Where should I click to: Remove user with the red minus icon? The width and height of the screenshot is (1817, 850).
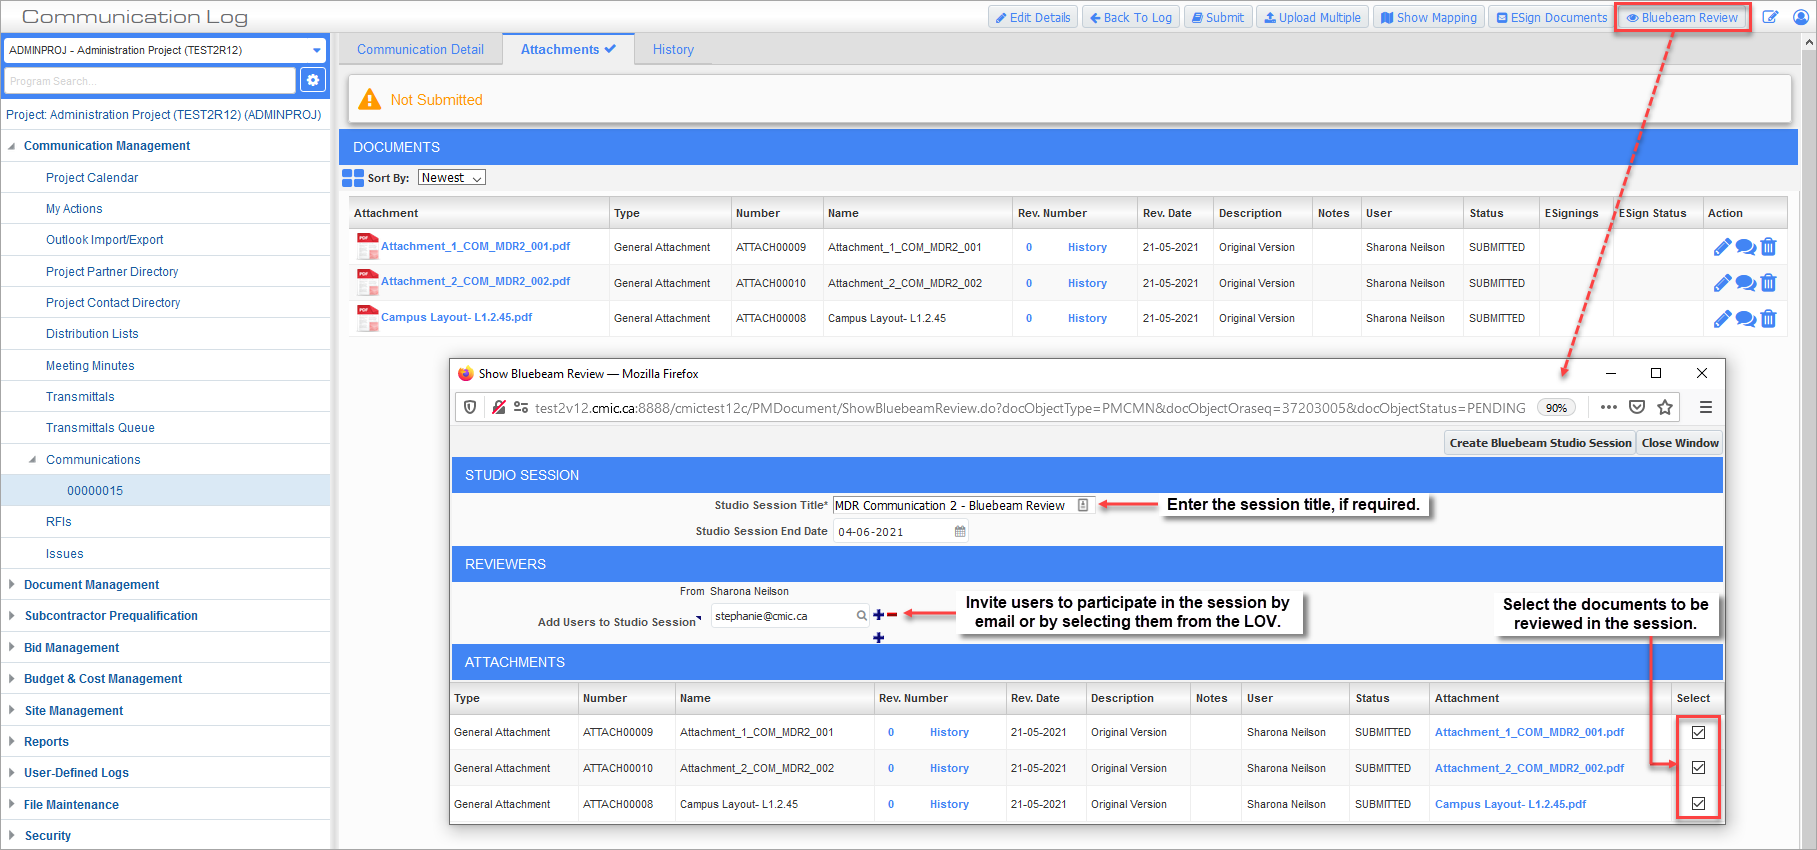click(x=892, y=615)
